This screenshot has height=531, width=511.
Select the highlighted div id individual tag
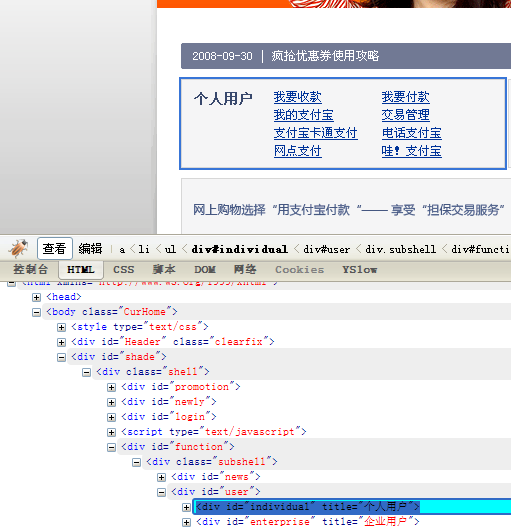tap(308, 507)
